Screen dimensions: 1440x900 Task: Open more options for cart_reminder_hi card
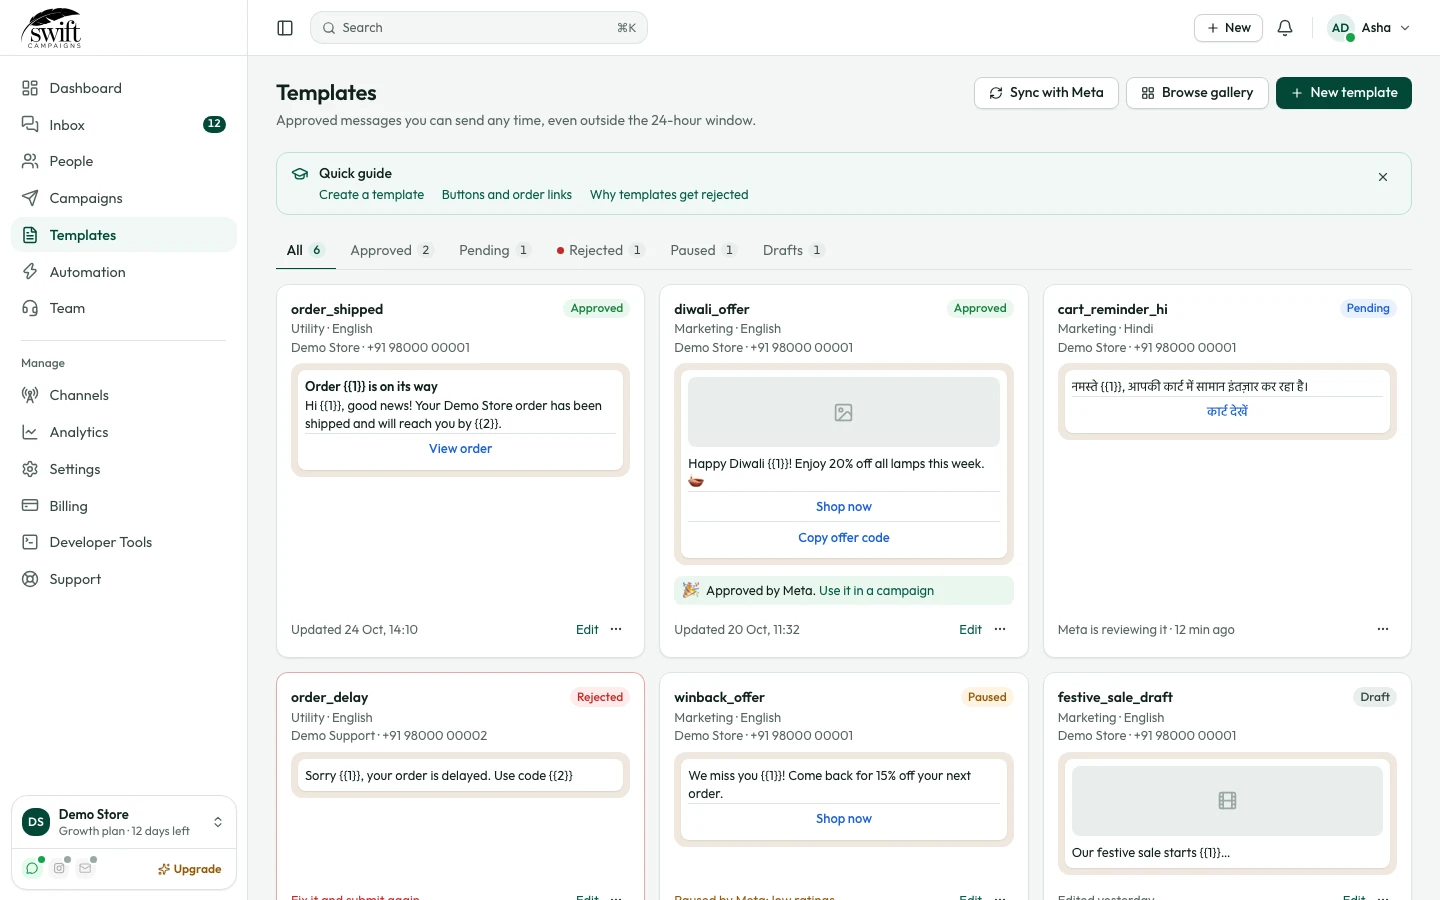pyautogui.click(x=1383, y=629)
